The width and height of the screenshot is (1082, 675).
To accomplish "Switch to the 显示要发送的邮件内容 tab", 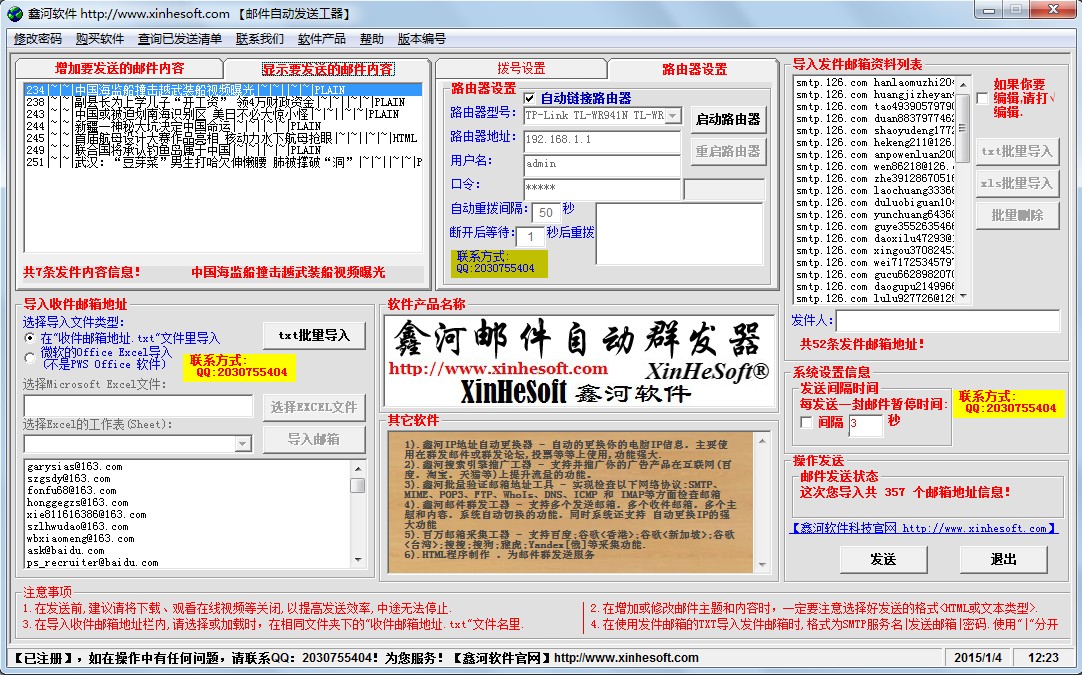I will [327, 69].
